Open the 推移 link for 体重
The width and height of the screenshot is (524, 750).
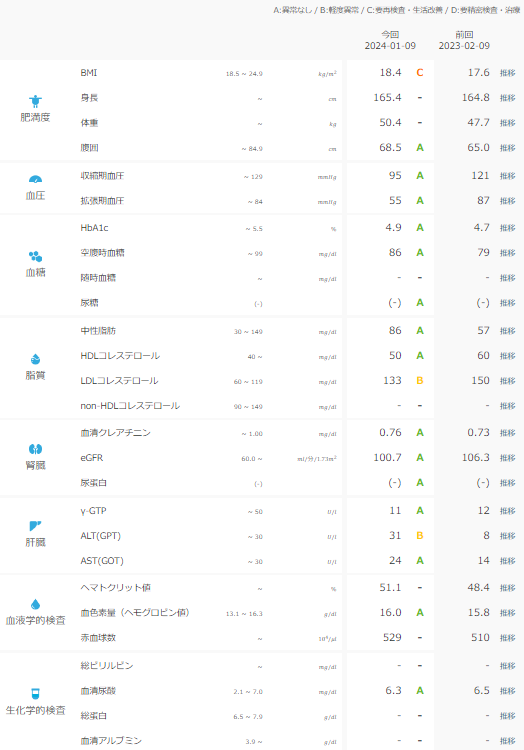click(x=507, y=123)
